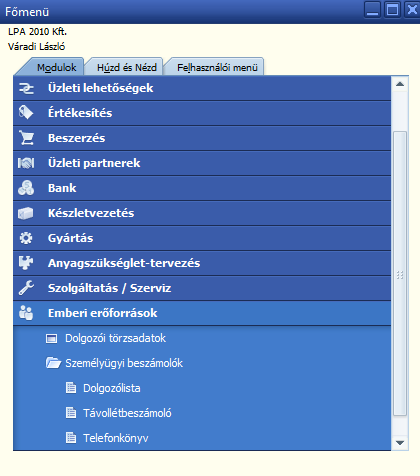Open the Üzleti lehetőségek module icon

26,88
